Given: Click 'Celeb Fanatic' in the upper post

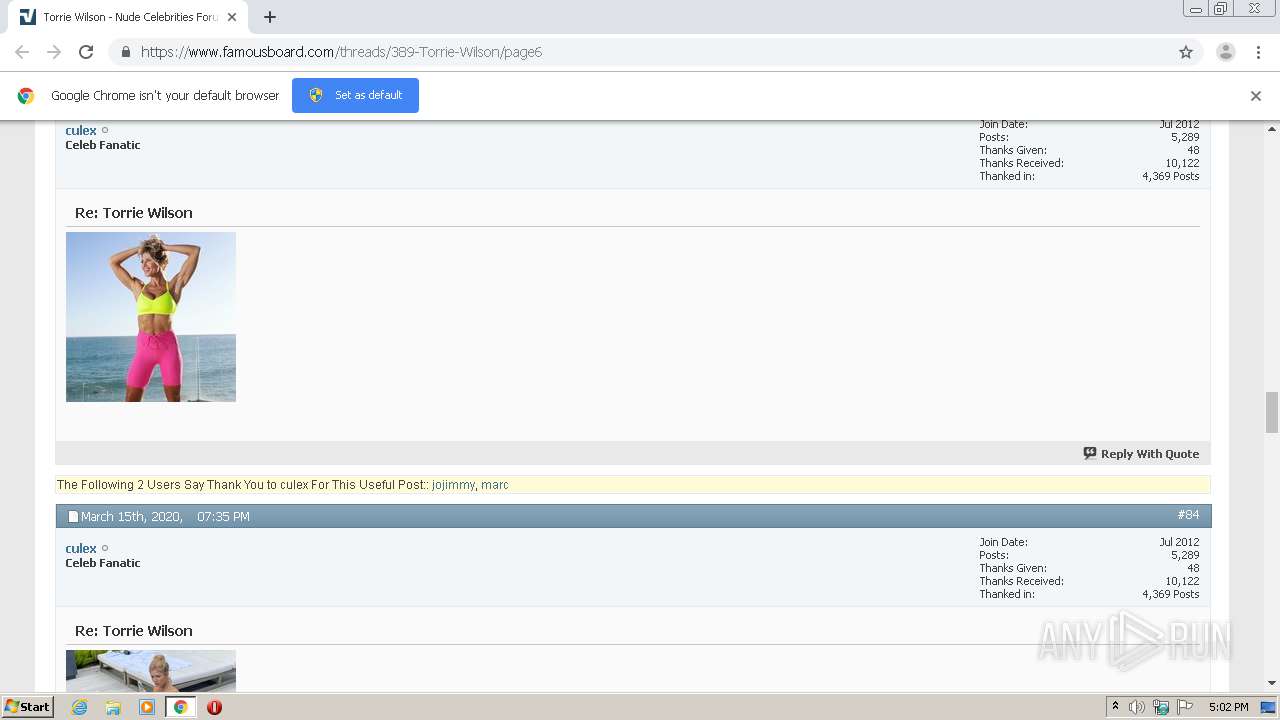Looking at the screenshot, I should click(x=103, y=145).
